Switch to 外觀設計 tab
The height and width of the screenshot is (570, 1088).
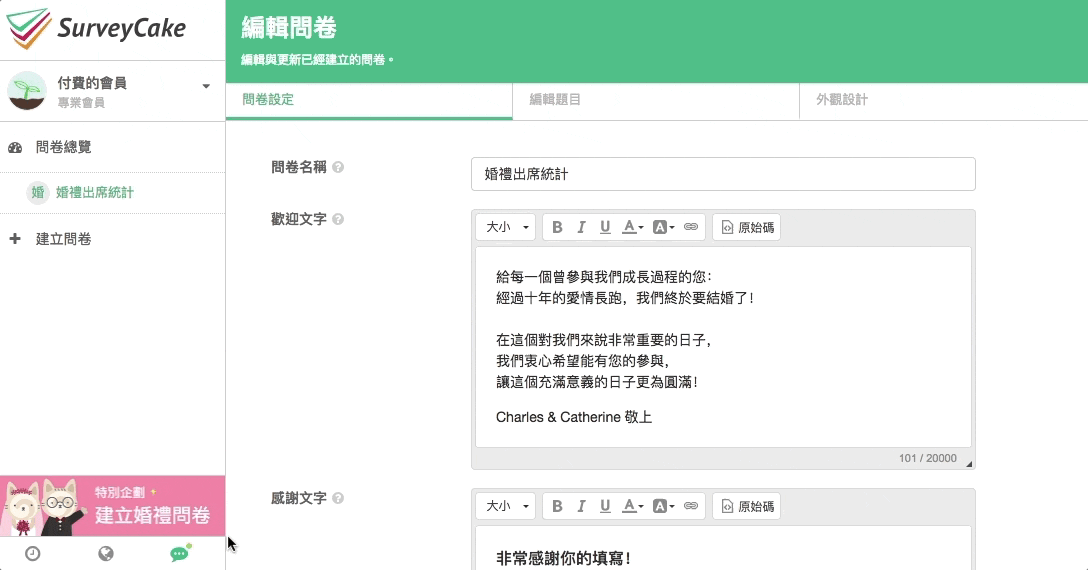click(841, 100)
